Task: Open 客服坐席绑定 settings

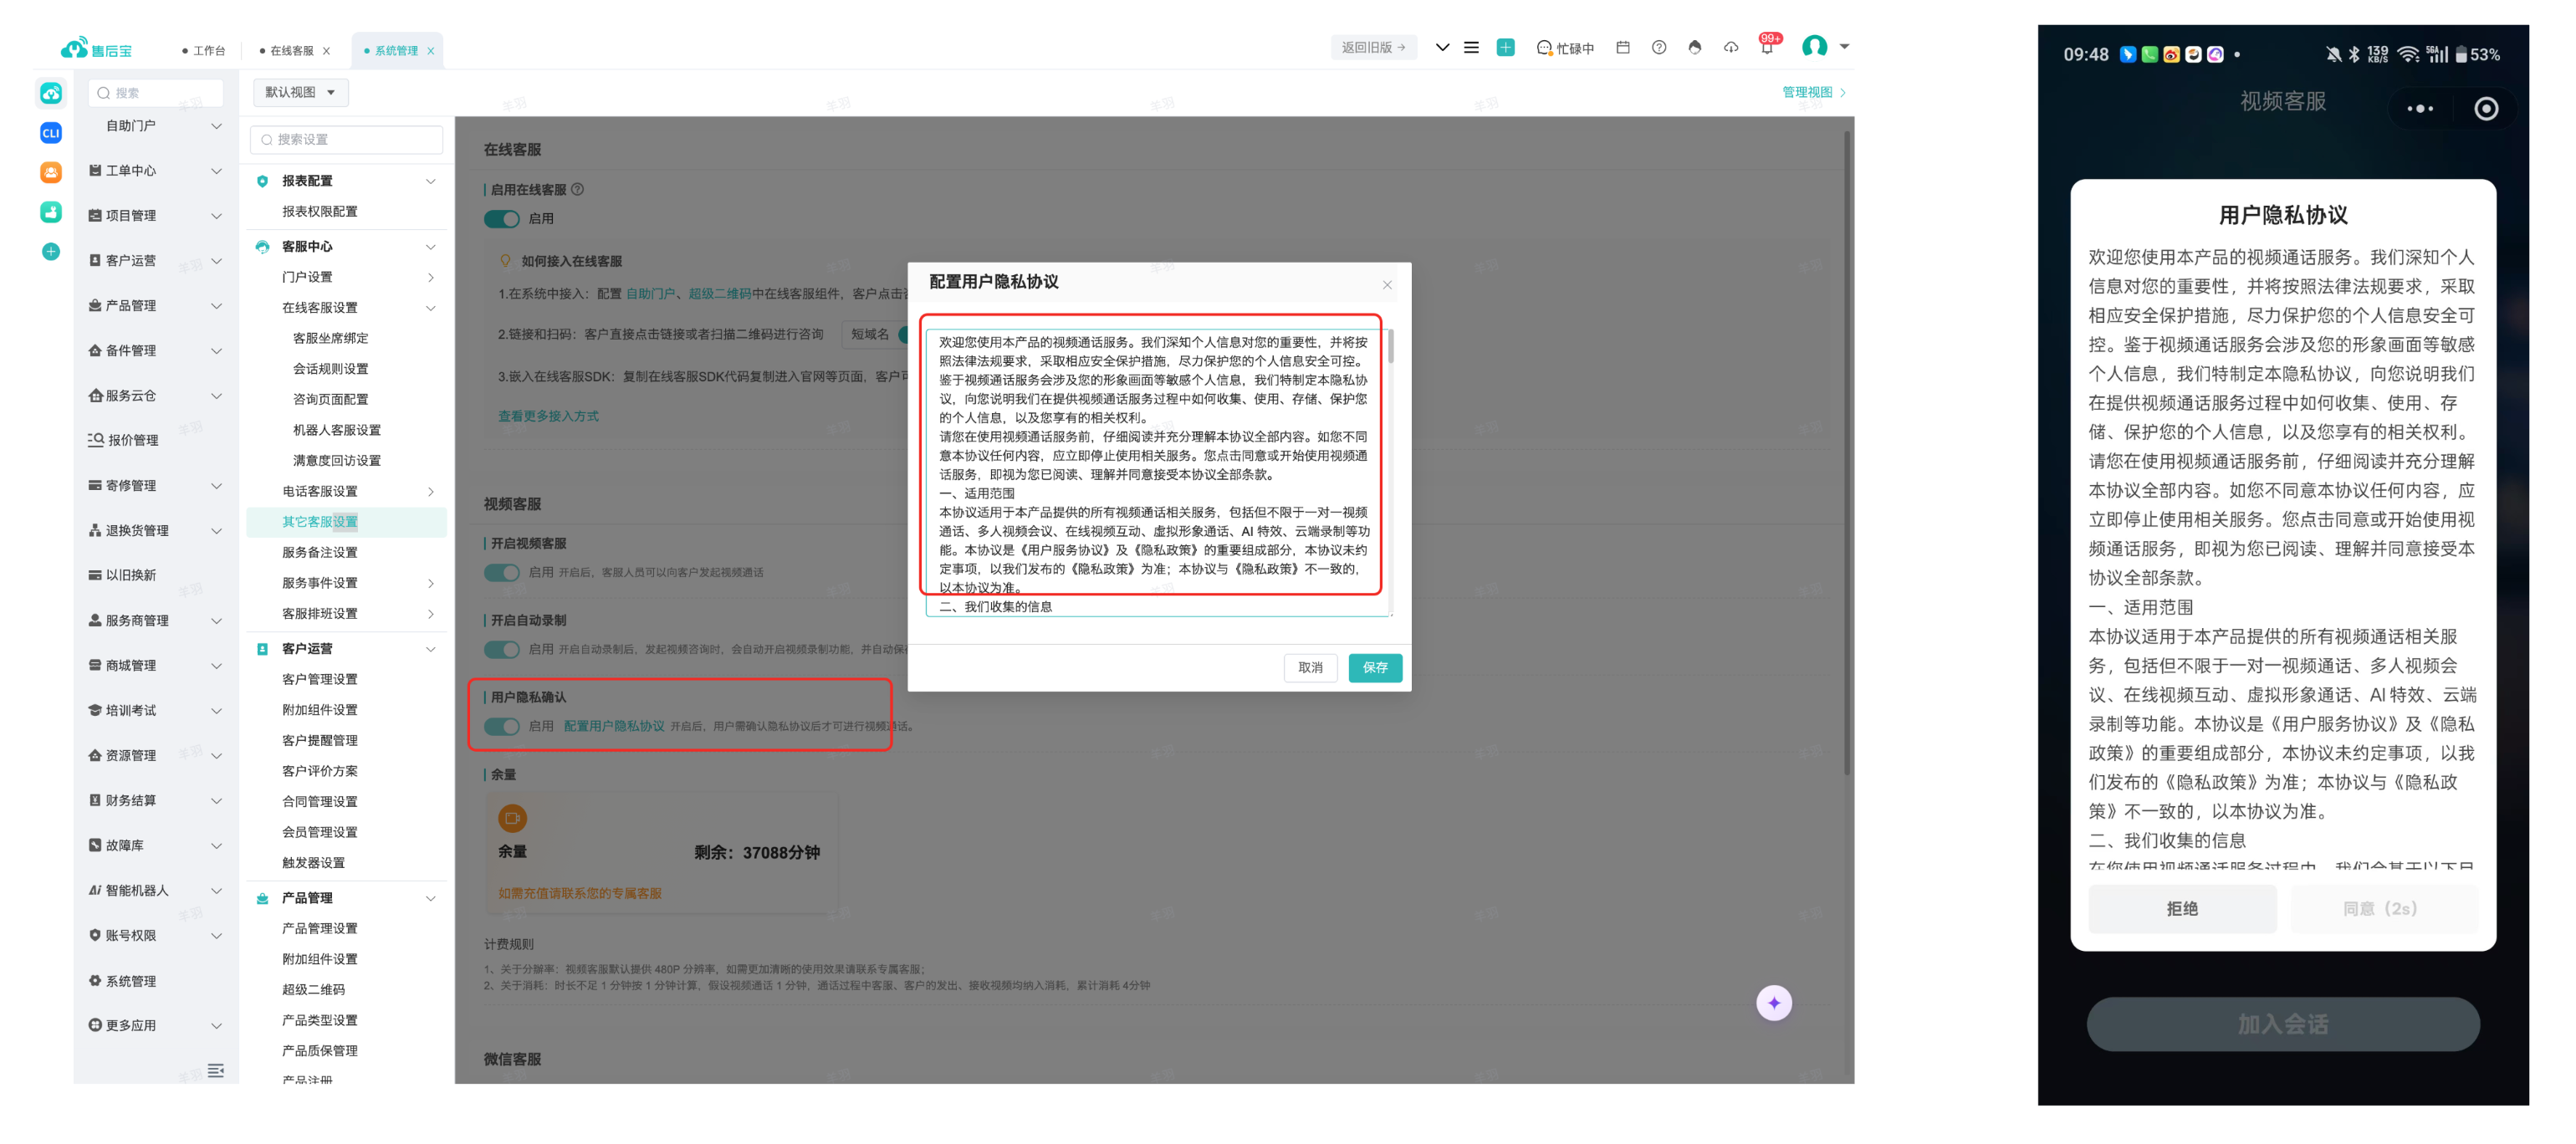Action: [x=330, y=338]
